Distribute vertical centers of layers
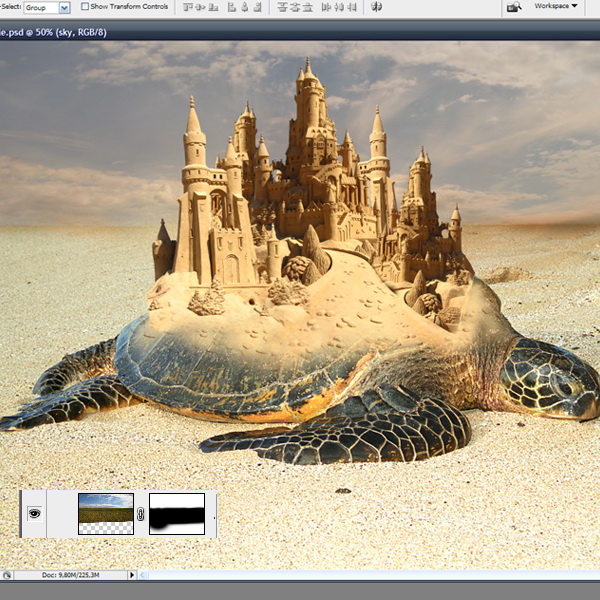The height and width of the screenshot is (600, 600). coord(295,7)
